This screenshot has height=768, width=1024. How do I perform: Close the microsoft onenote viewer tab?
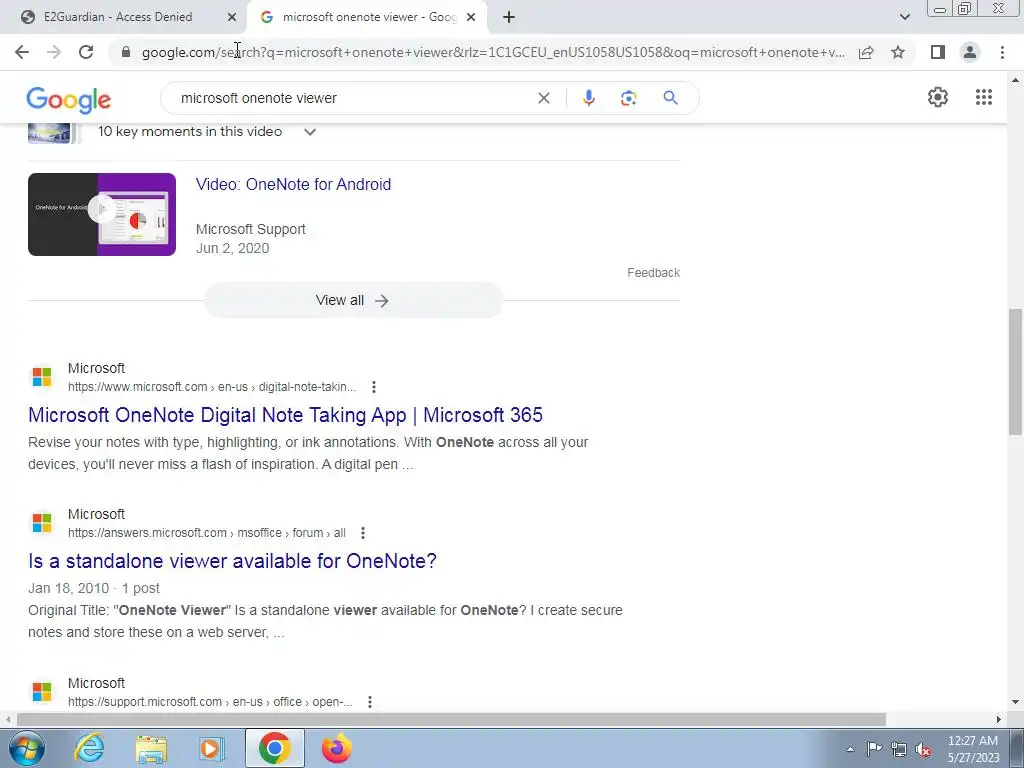click(x=471, y=17)
